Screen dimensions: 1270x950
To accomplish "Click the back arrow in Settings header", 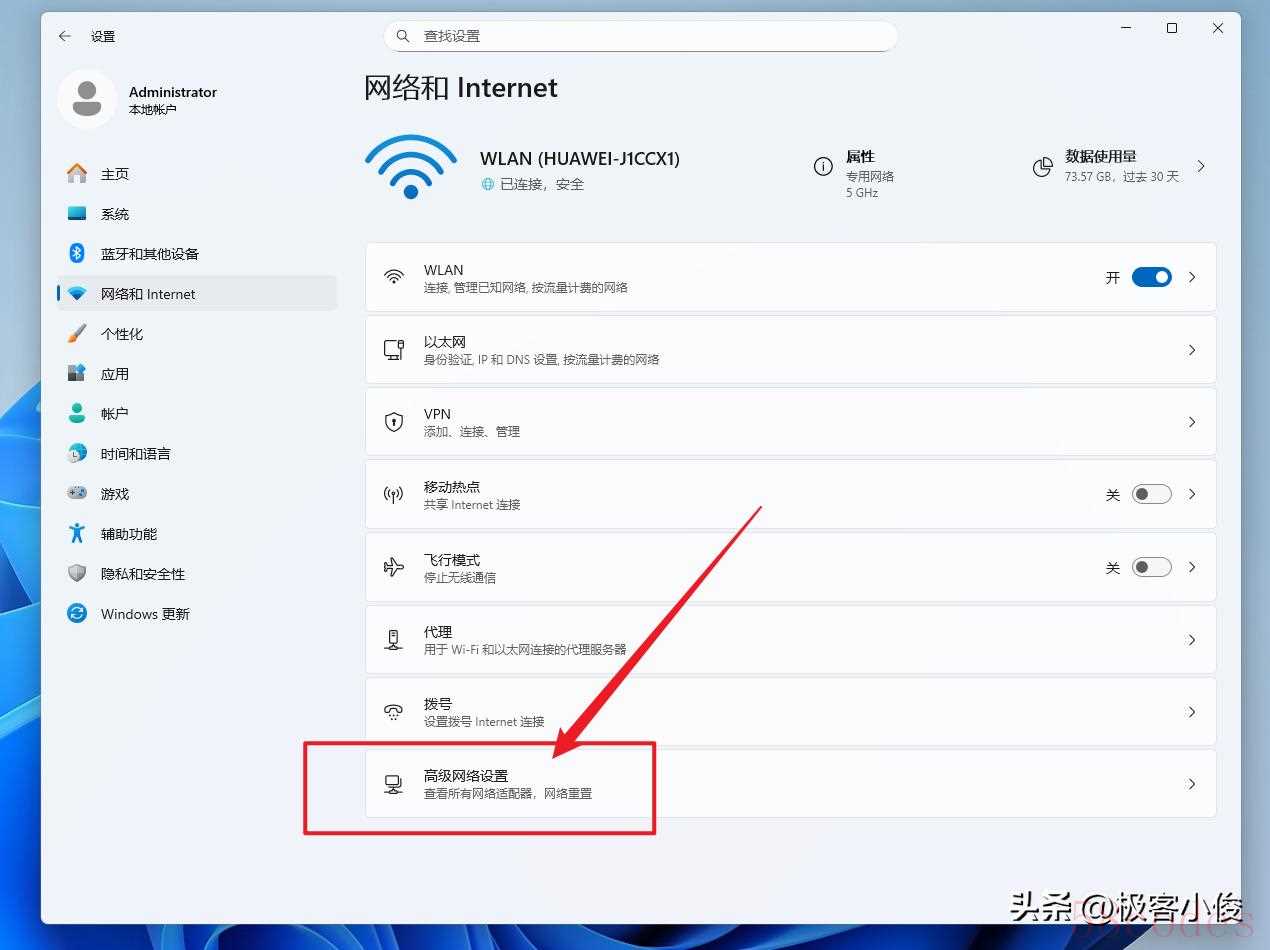I will pyautogui.click(x=65, y=36).
